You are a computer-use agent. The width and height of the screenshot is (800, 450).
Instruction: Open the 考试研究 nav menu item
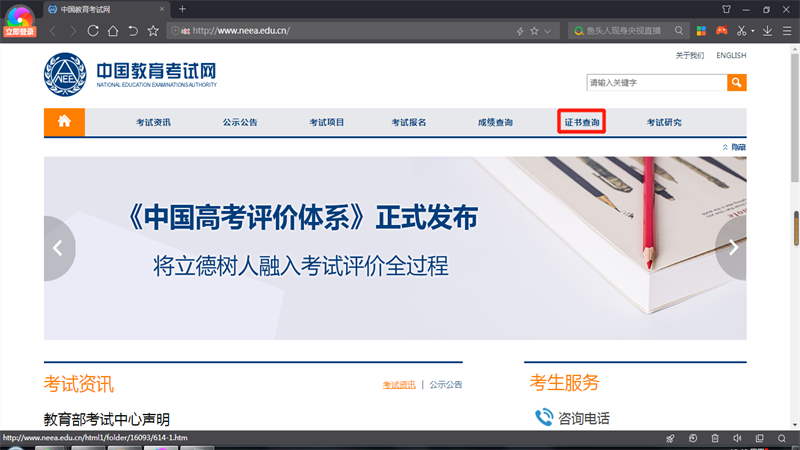click(x=664, y=122)
